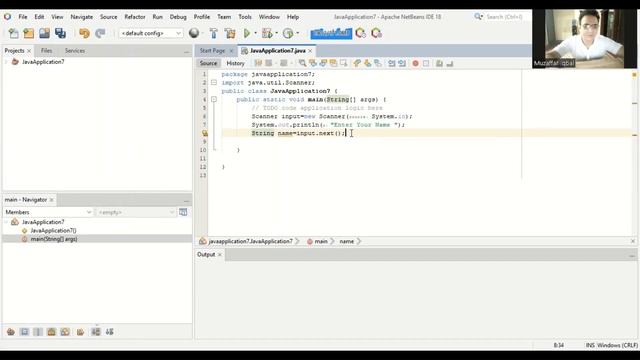This screenshot has width=640, height=360.
Task: Run the project with green play icon
Action: pyautogui.click(x=247, y=33)
